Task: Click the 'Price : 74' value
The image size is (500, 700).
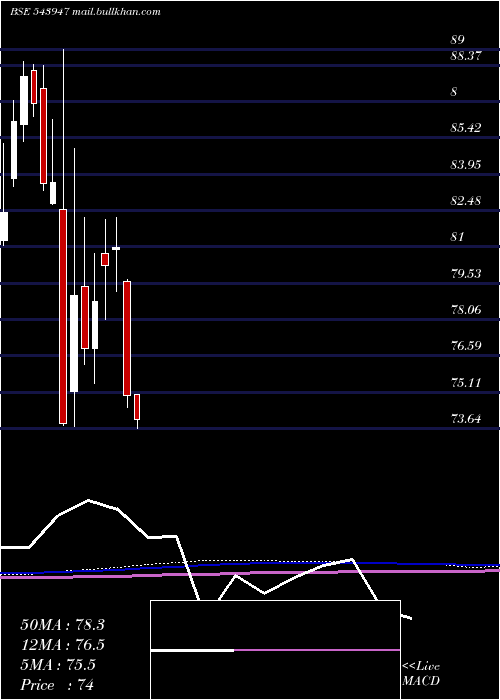Action: 57,685
